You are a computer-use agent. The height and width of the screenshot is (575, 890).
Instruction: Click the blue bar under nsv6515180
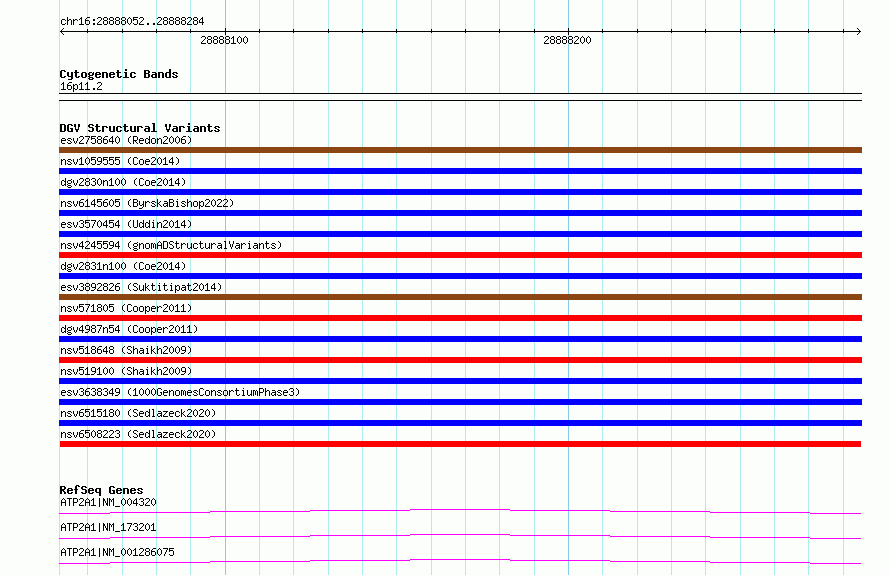click(x=460, y=423)
